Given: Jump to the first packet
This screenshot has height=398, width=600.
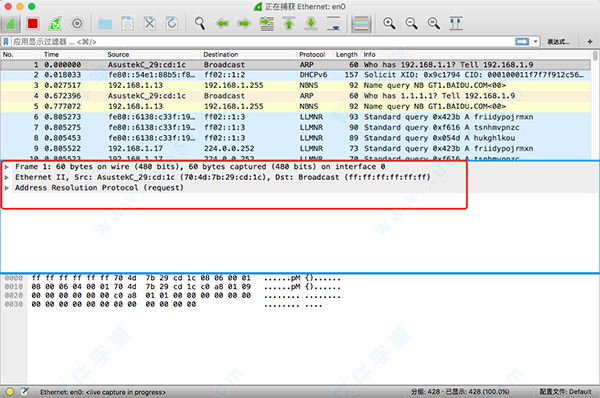Looking at the screenshot, I should (x=289, y=24).
